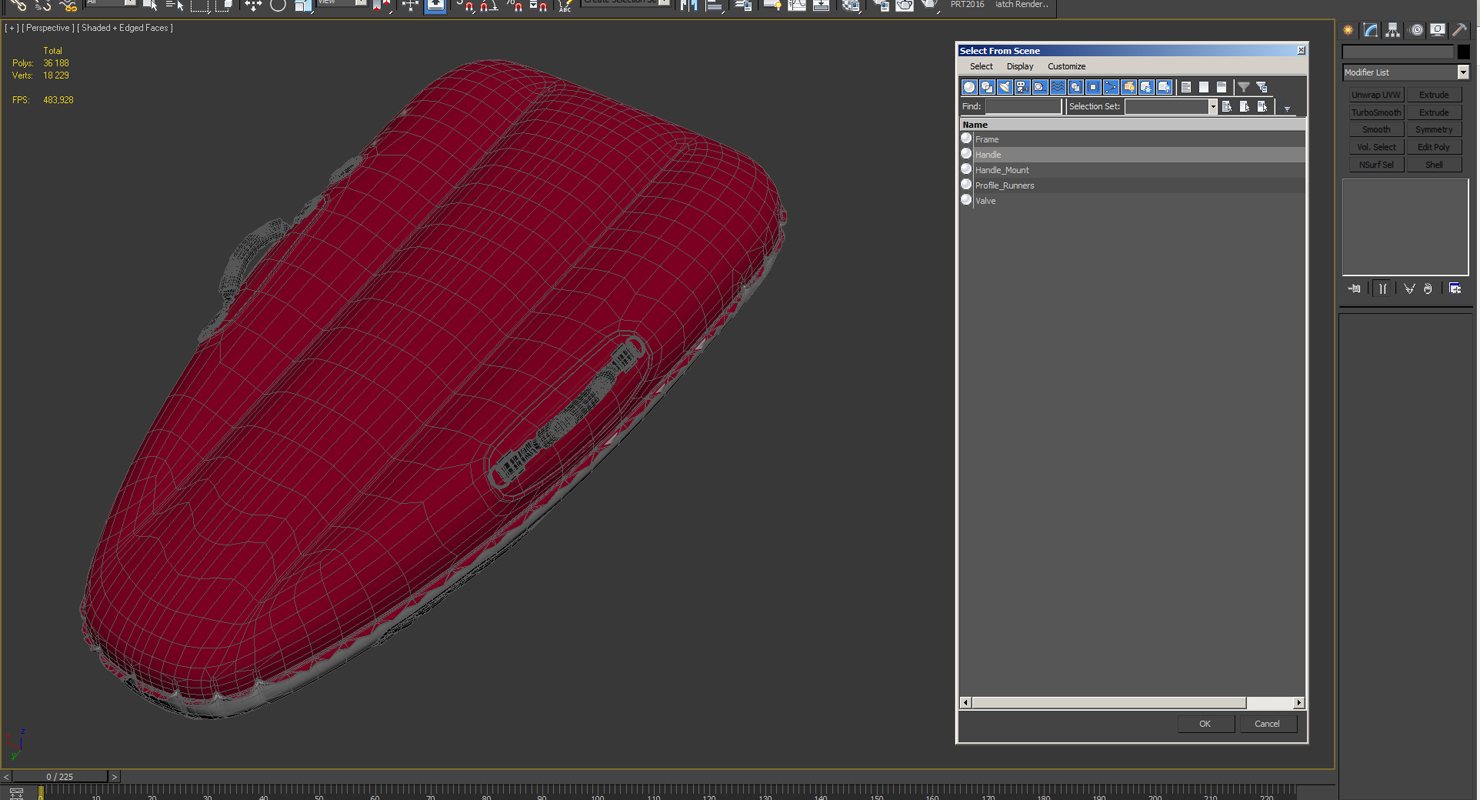Open the Display menu in dialog
The width and height of the screenshot is (1480, 800).
[1020, 66]
